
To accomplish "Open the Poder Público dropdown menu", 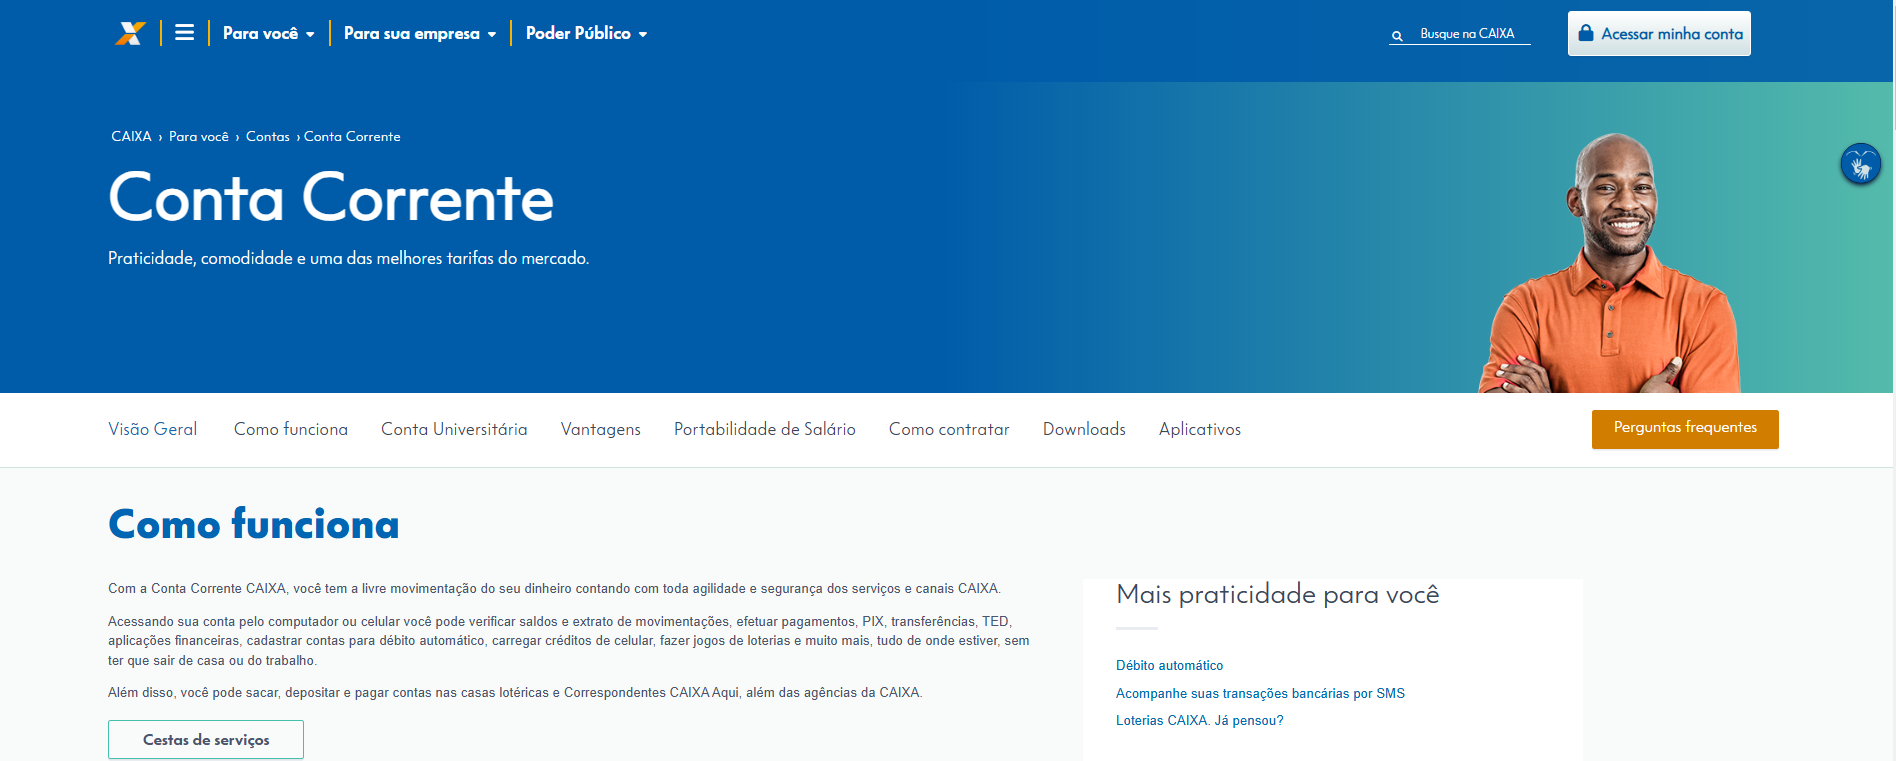I will click(x=586, y=34).
